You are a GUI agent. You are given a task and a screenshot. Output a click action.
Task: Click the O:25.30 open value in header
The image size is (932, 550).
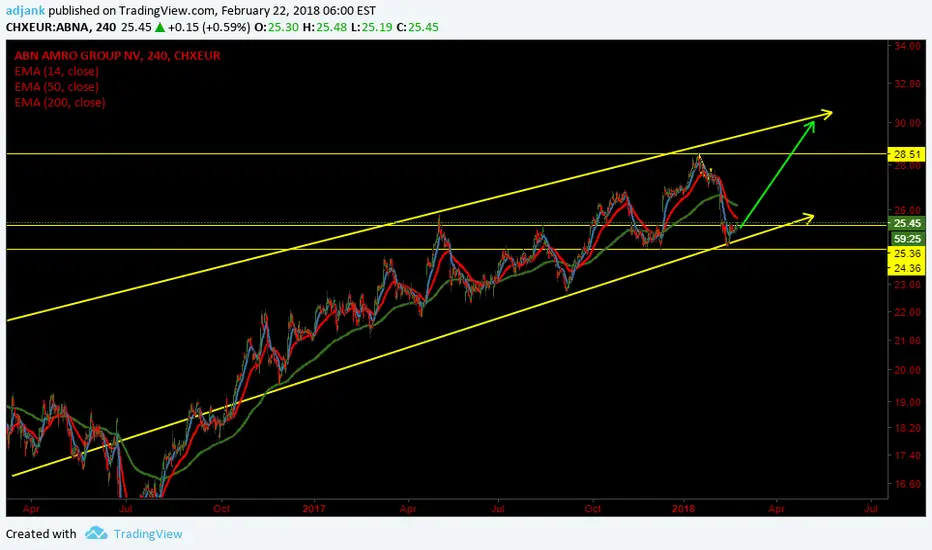coord(276,27)
